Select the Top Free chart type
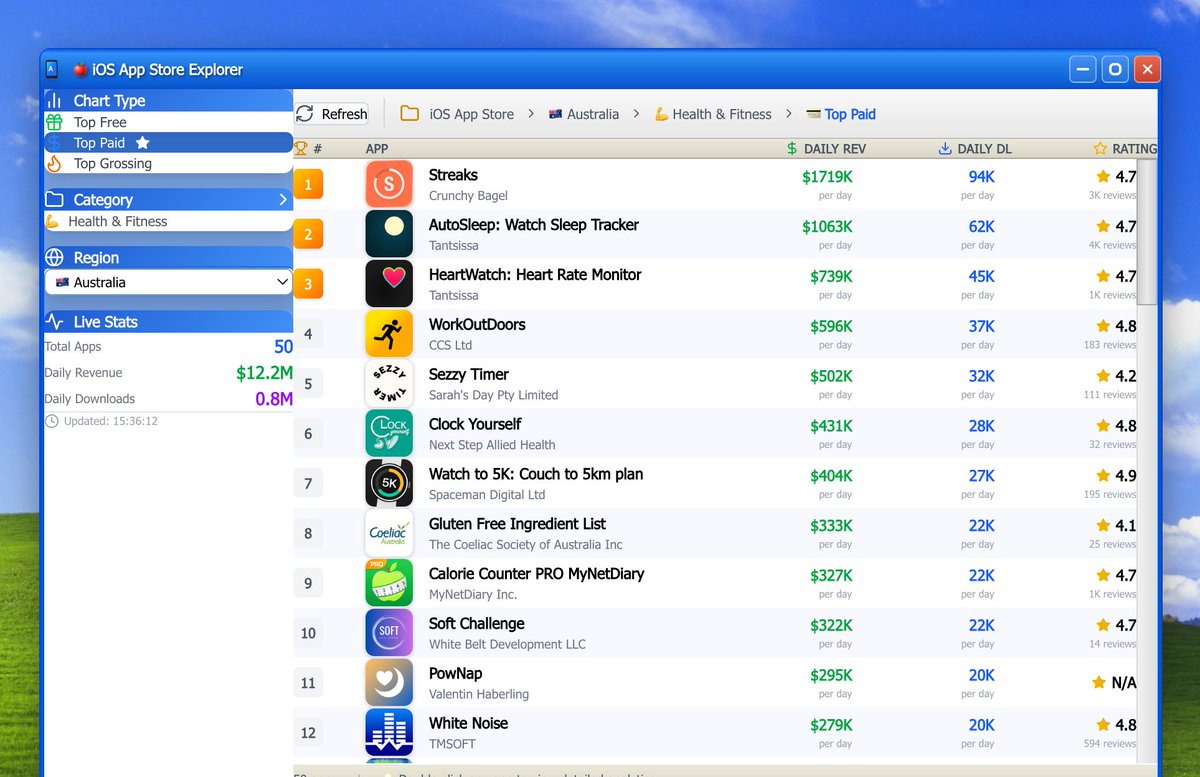1200x777 pixels. 168,122
